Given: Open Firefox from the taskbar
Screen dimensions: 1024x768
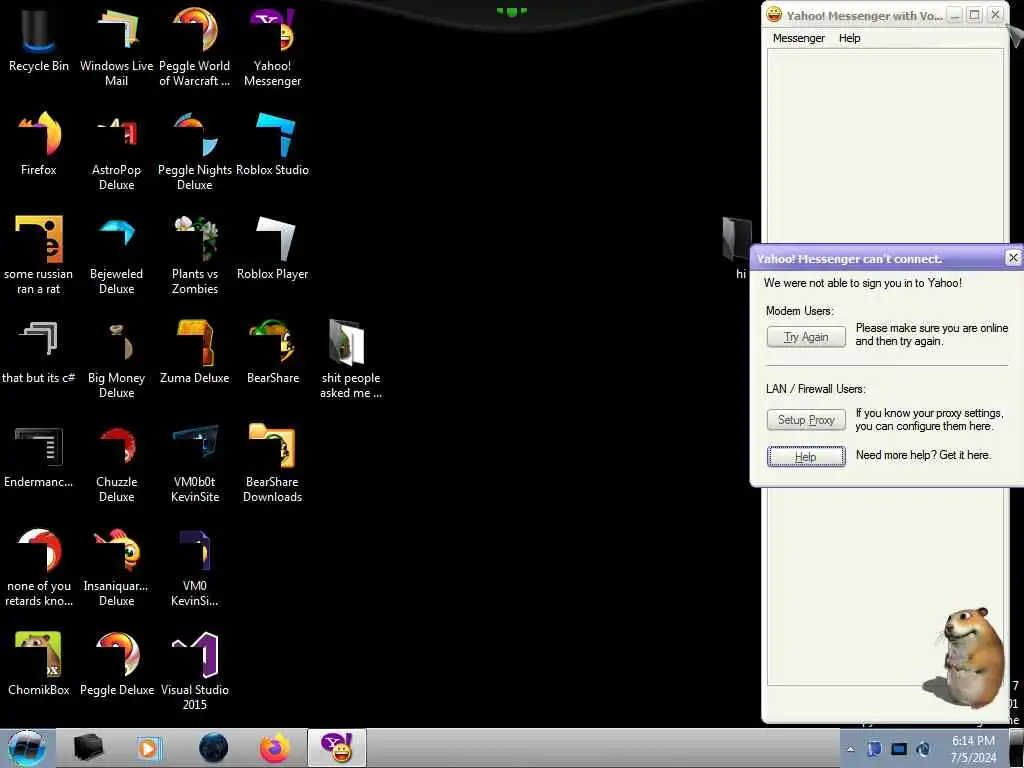Looking at the screenshot, I should 274,748.
